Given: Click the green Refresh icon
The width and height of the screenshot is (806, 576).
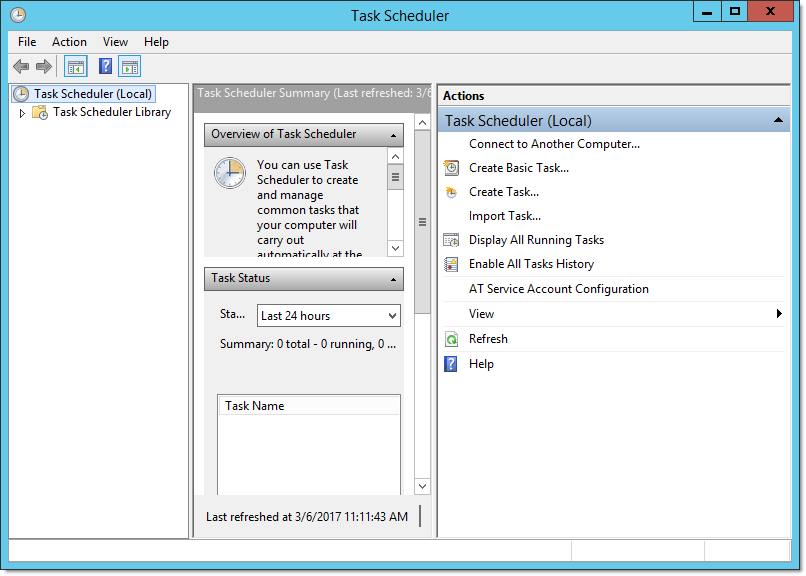Looking at the screenshot, I should 451,339.
